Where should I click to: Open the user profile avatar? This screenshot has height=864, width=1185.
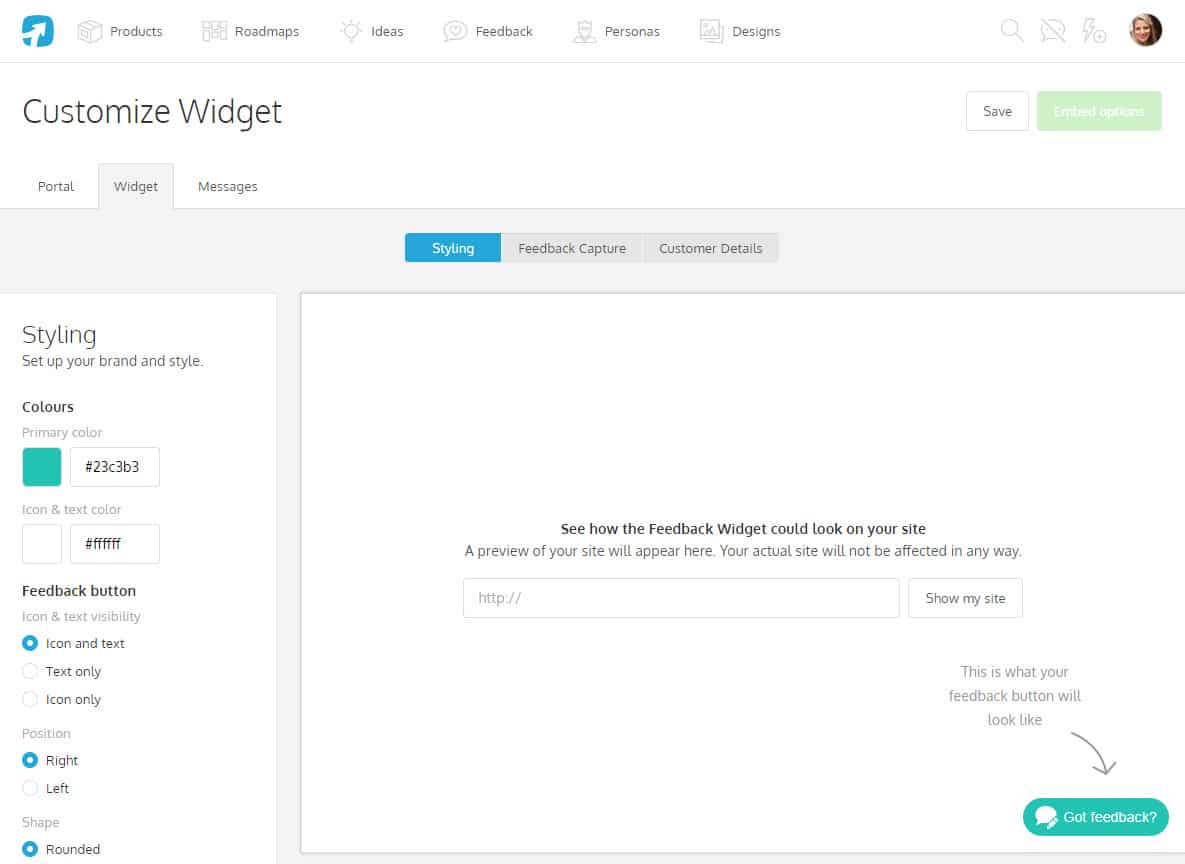click(x=1146, y=30)
